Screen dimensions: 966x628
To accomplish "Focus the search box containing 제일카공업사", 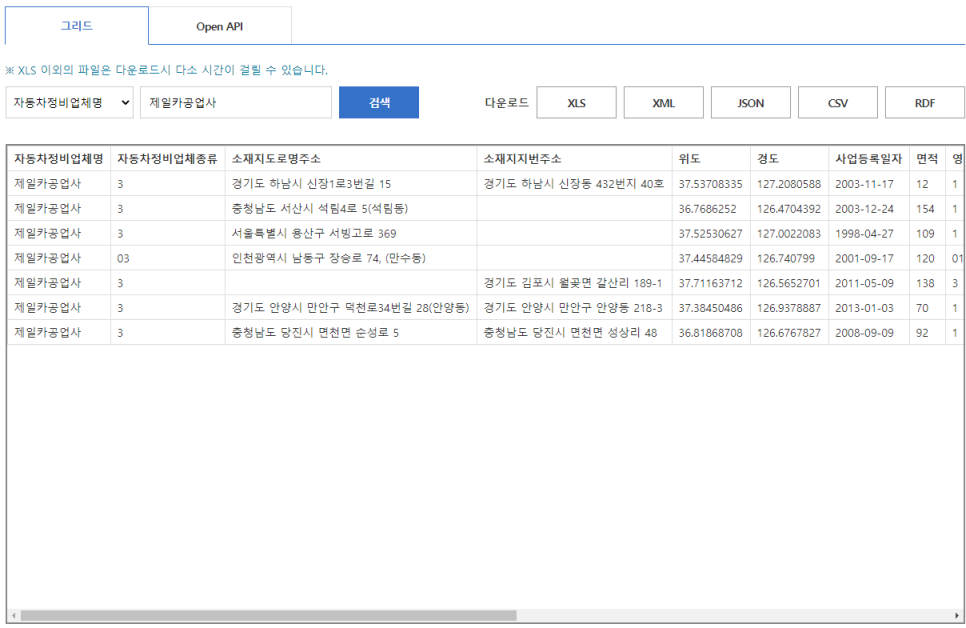I will point(235,102).
